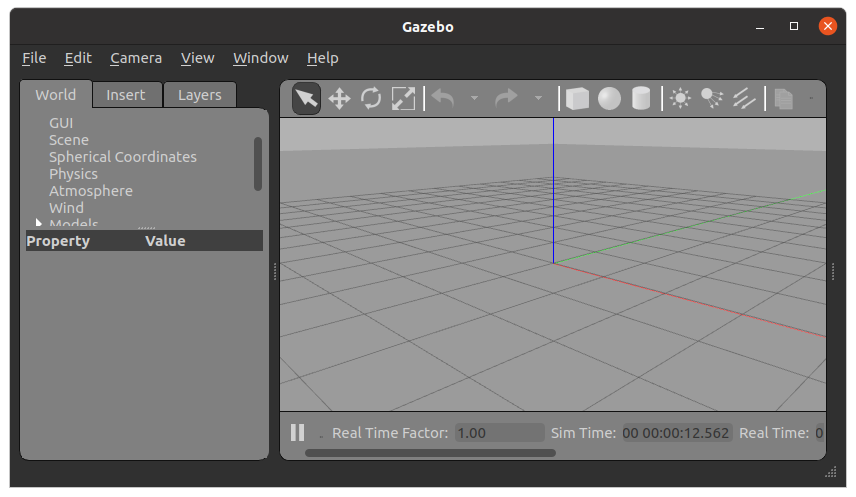The width and height of the screenshot is (856, 497).
Task: Open the Edit menu
Action: 78,58
